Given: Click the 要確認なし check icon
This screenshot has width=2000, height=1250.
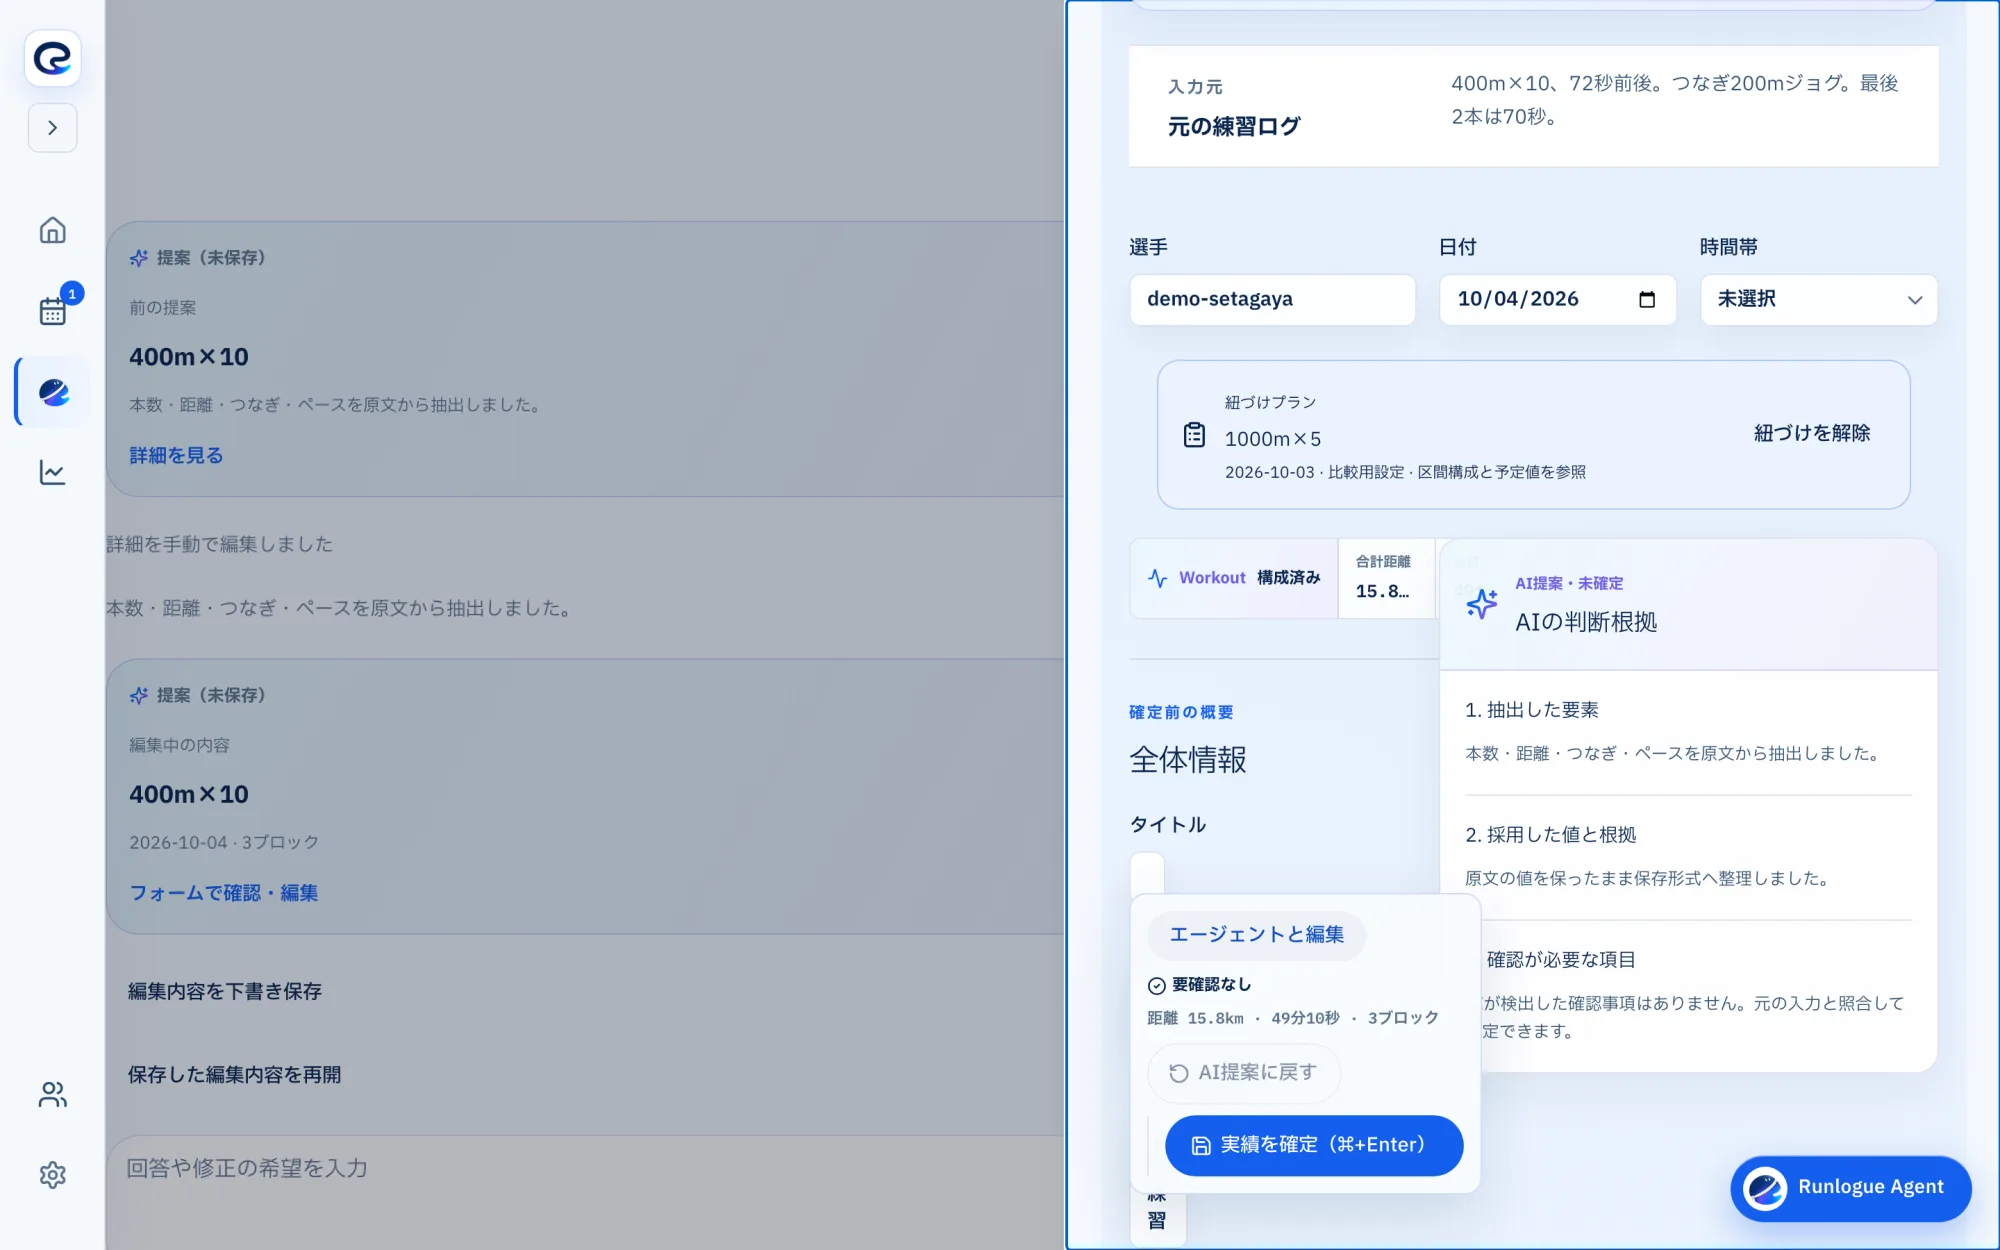Looking at the screenshot, I should pyautogui.click(x=1156, y=985).
